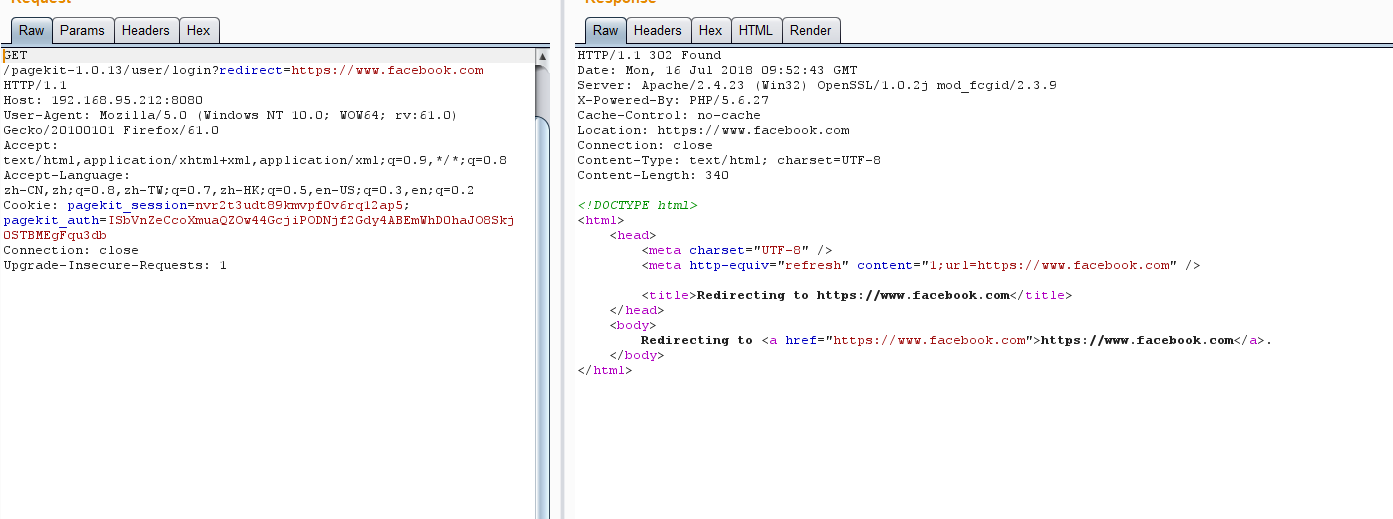The height and width of the screenshot is (519, 1393).
Task: Click the redirect parameter URL in request
Action: pyautogui.click(x=387, y=70)
